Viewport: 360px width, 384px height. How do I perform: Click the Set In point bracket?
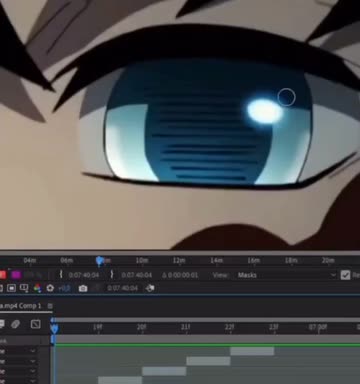coord(61,275)
